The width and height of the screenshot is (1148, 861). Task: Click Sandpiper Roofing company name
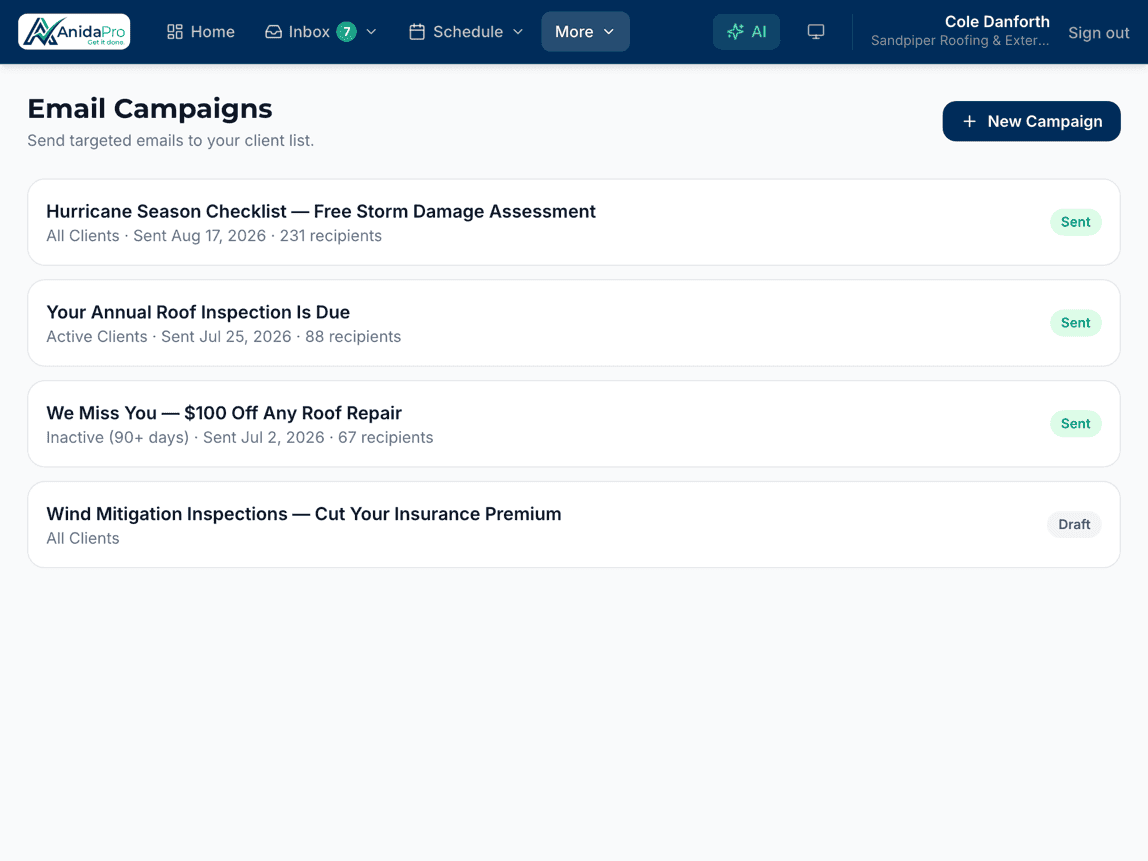pos(960,40)
